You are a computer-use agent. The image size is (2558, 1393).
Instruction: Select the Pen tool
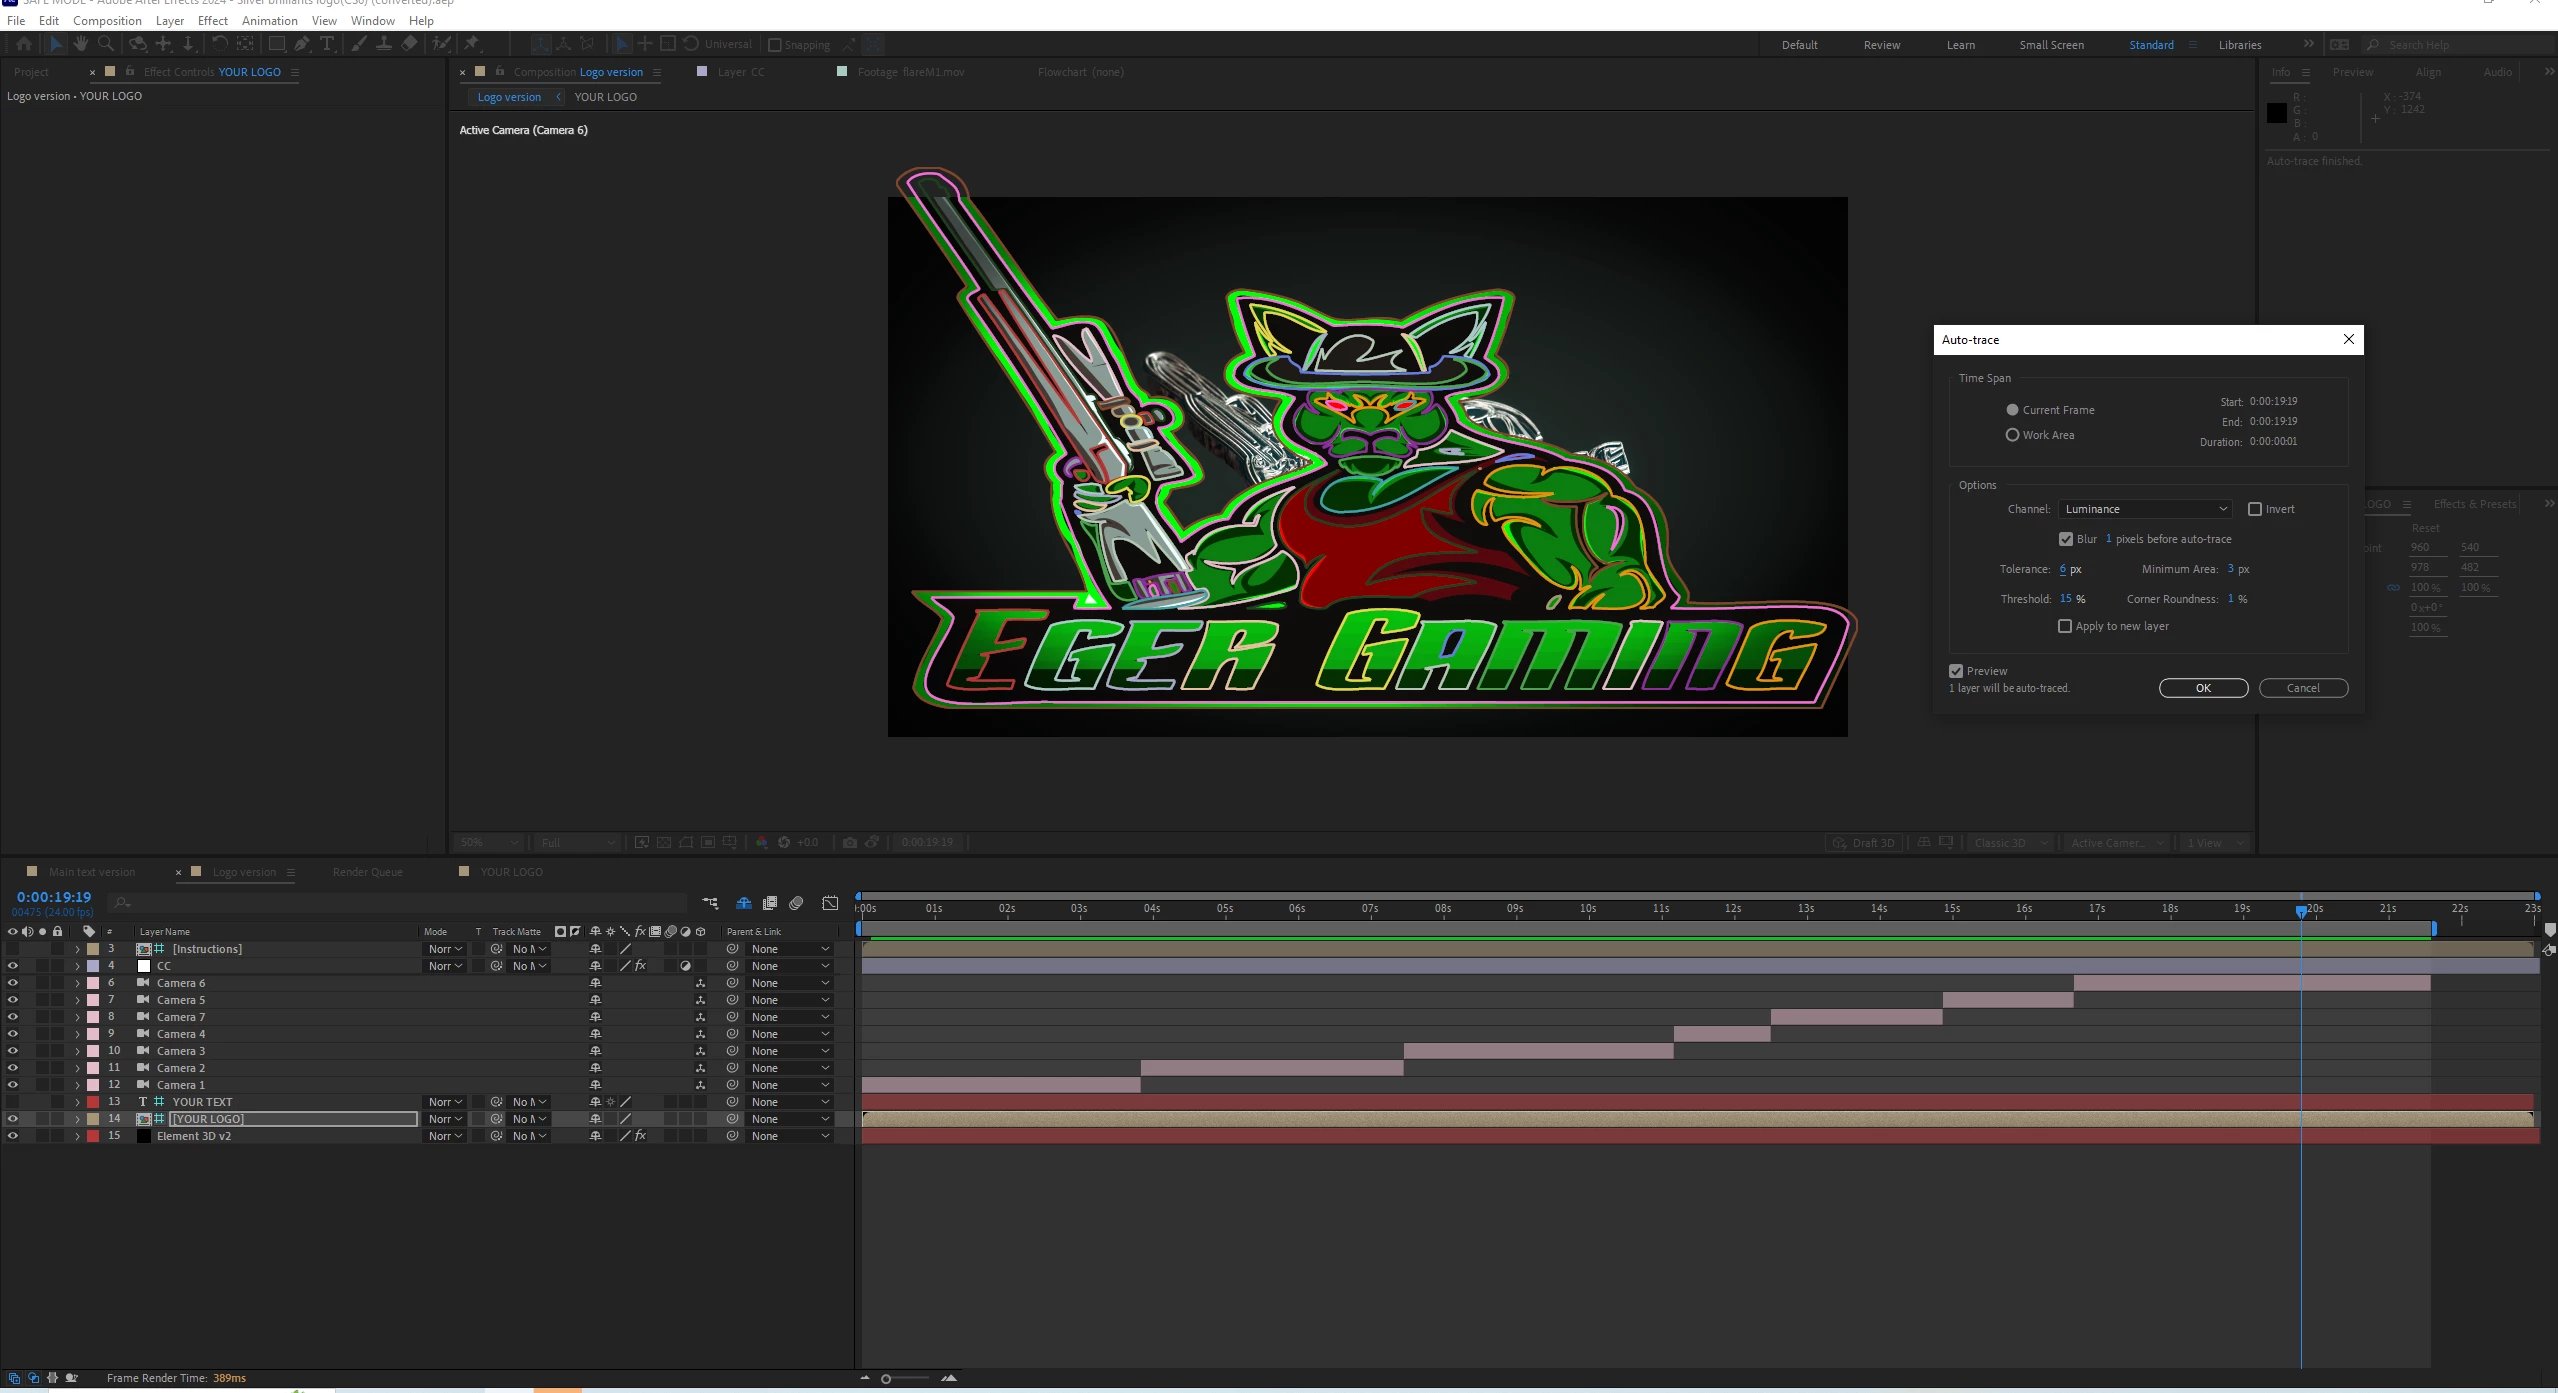[x=301, y=44]
